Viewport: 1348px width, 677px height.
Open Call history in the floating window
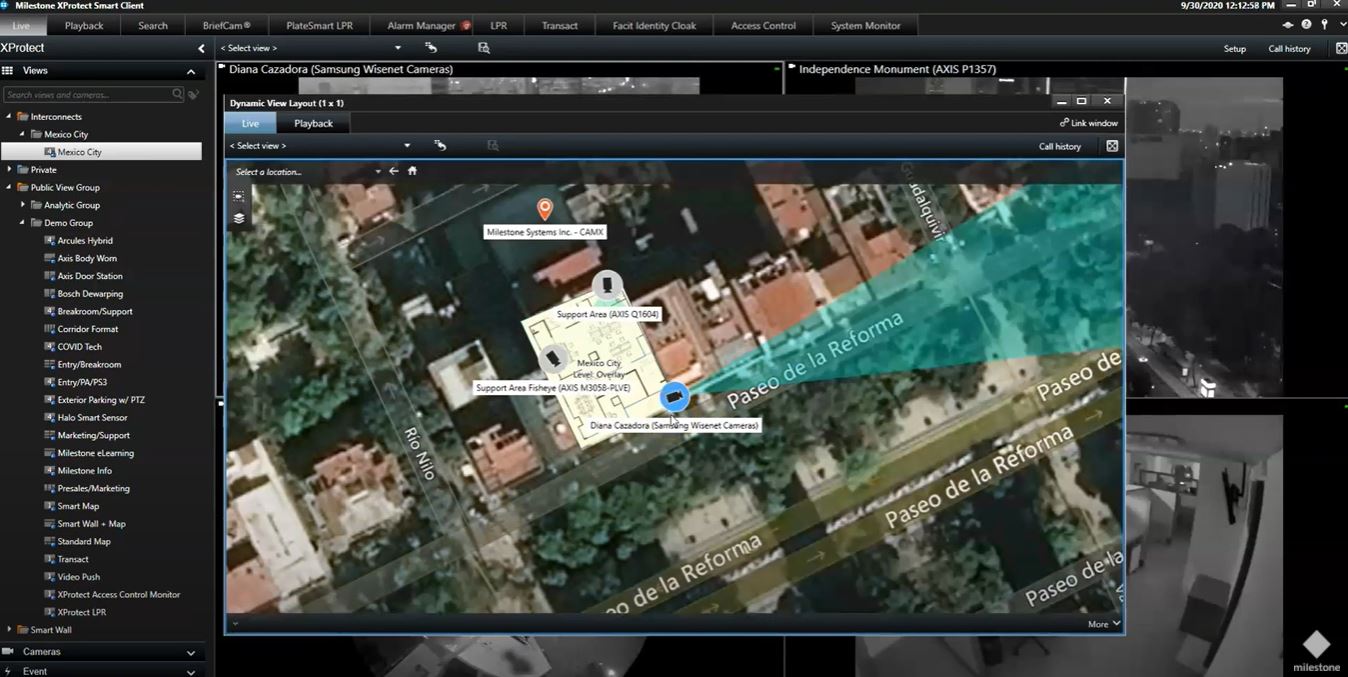tap(1059, 145)
